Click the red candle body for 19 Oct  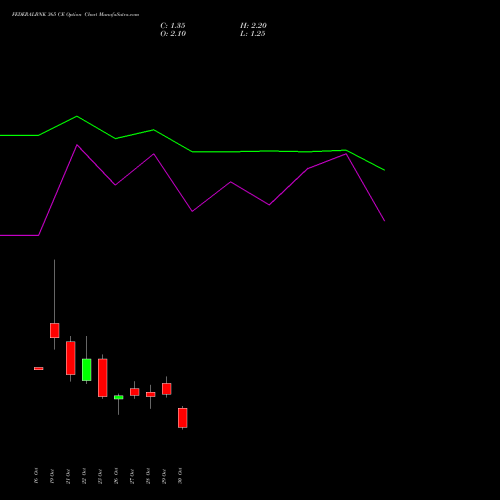(x=55, y=330)
